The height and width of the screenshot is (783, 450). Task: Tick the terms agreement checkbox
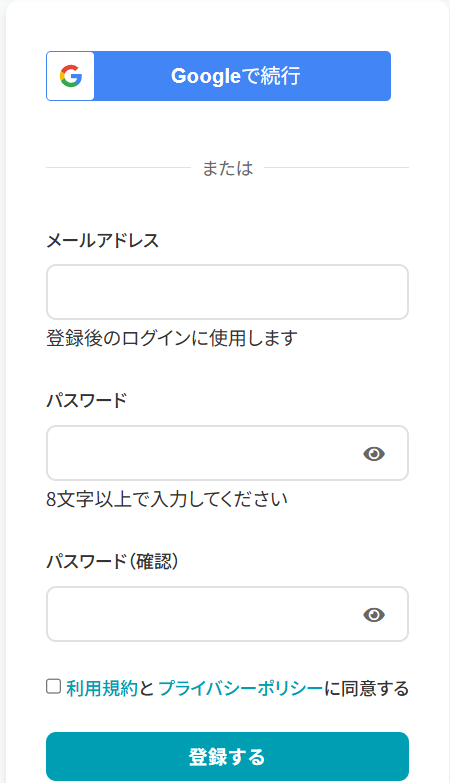click(x=53, y=686)
